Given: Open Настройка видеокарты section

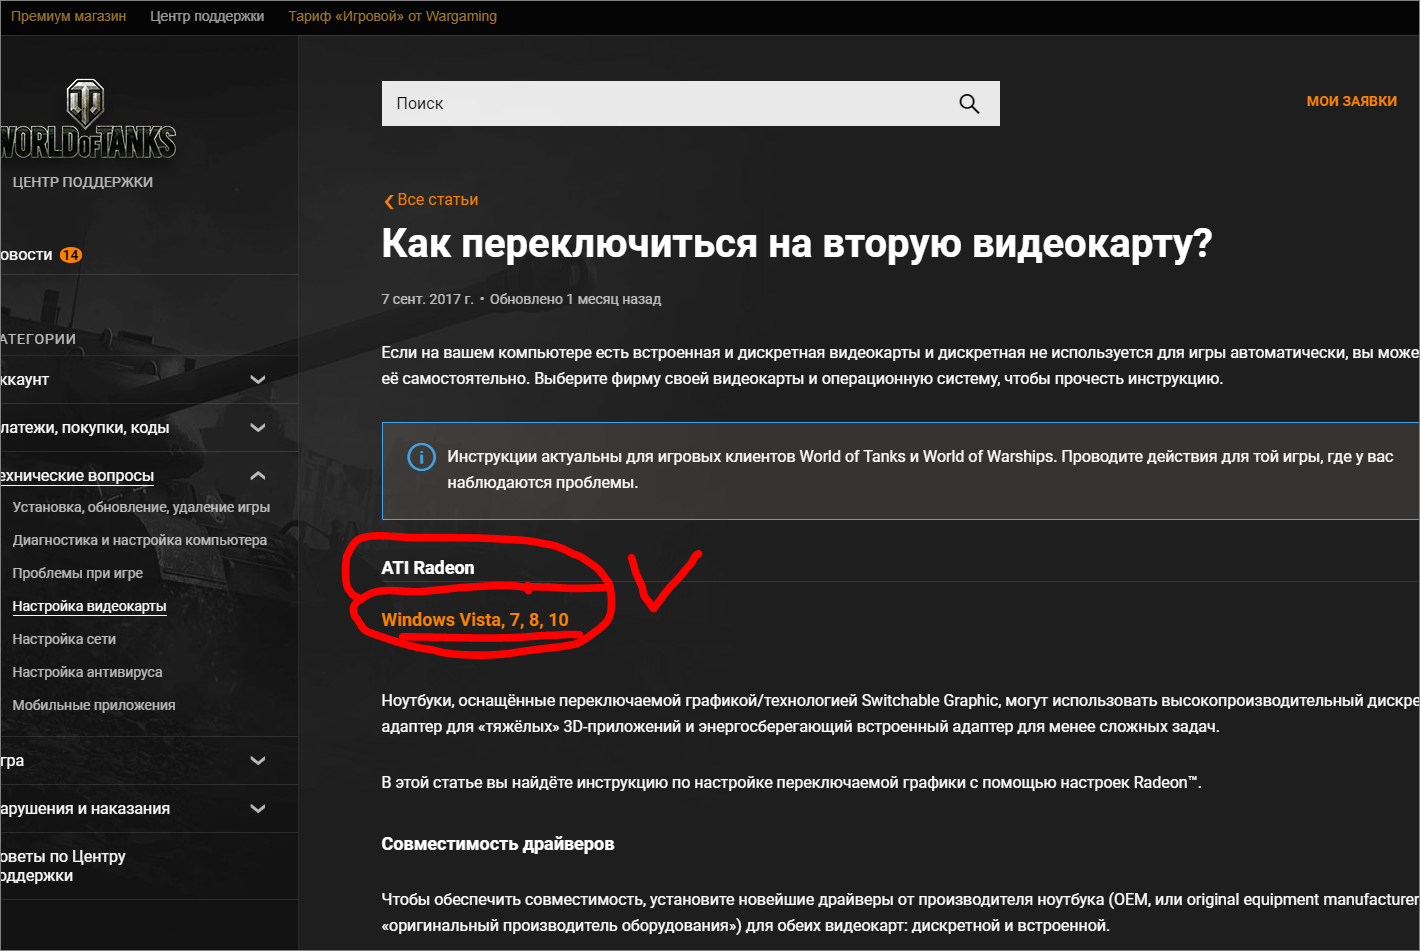Looking at the screenshot, I should click(89, 606).
